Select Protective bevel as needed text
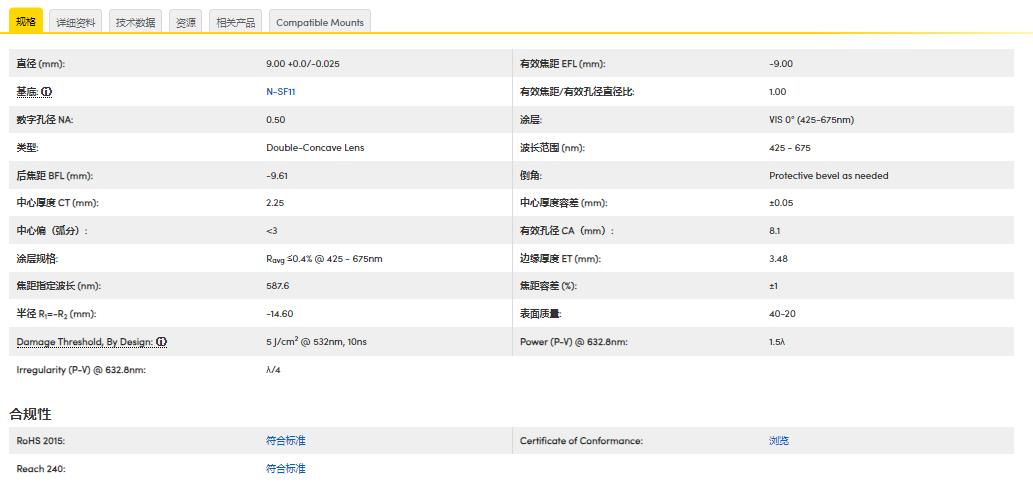The height and width of the screenshot is (500, 1033). tap(828, 176)
